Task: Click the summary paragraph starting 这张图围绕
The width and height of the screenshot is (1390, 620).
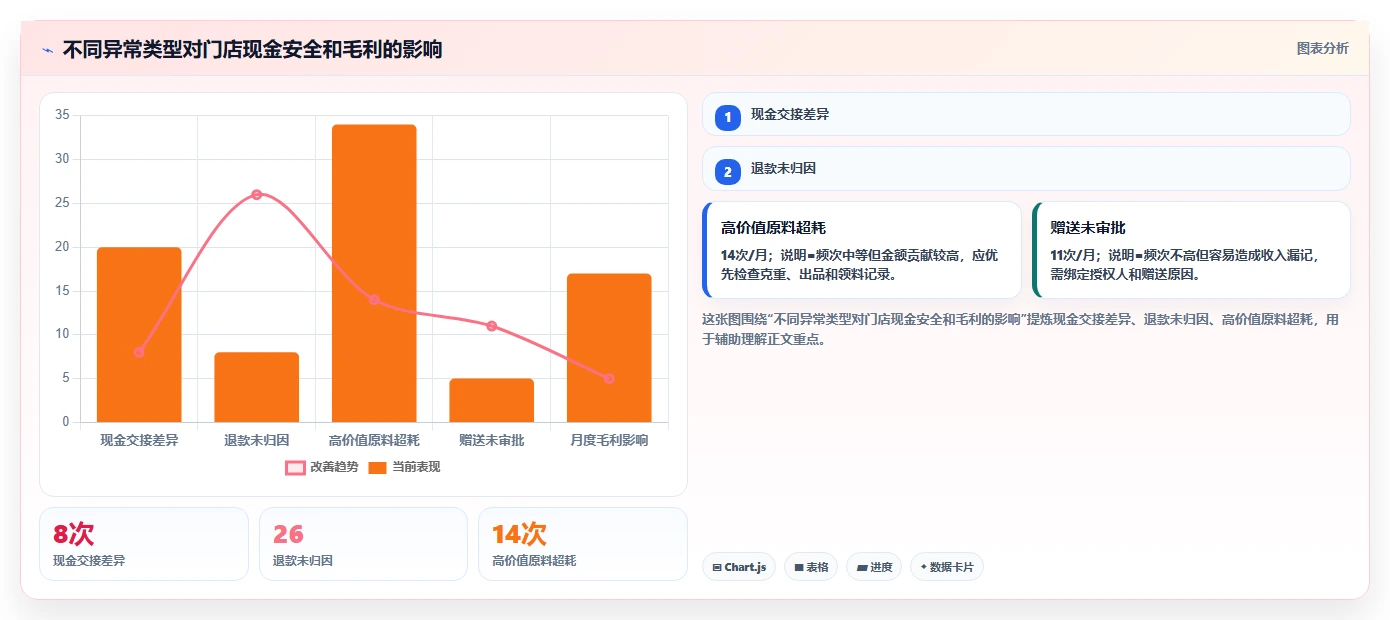Action: click(x=1020, y=329)
